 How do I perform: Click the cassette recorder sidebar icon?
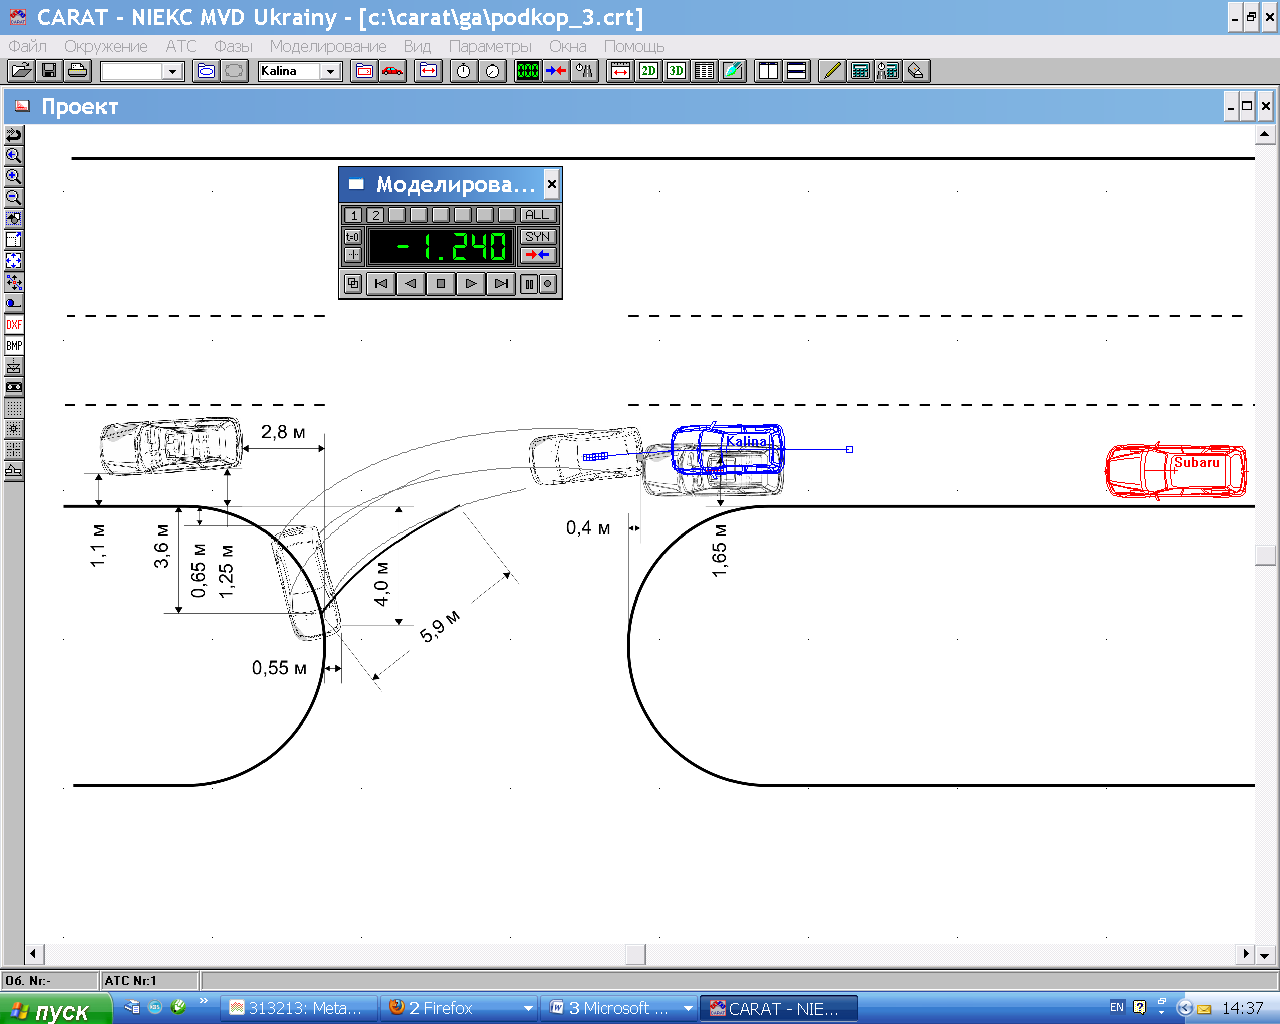(x=14, y=387)
